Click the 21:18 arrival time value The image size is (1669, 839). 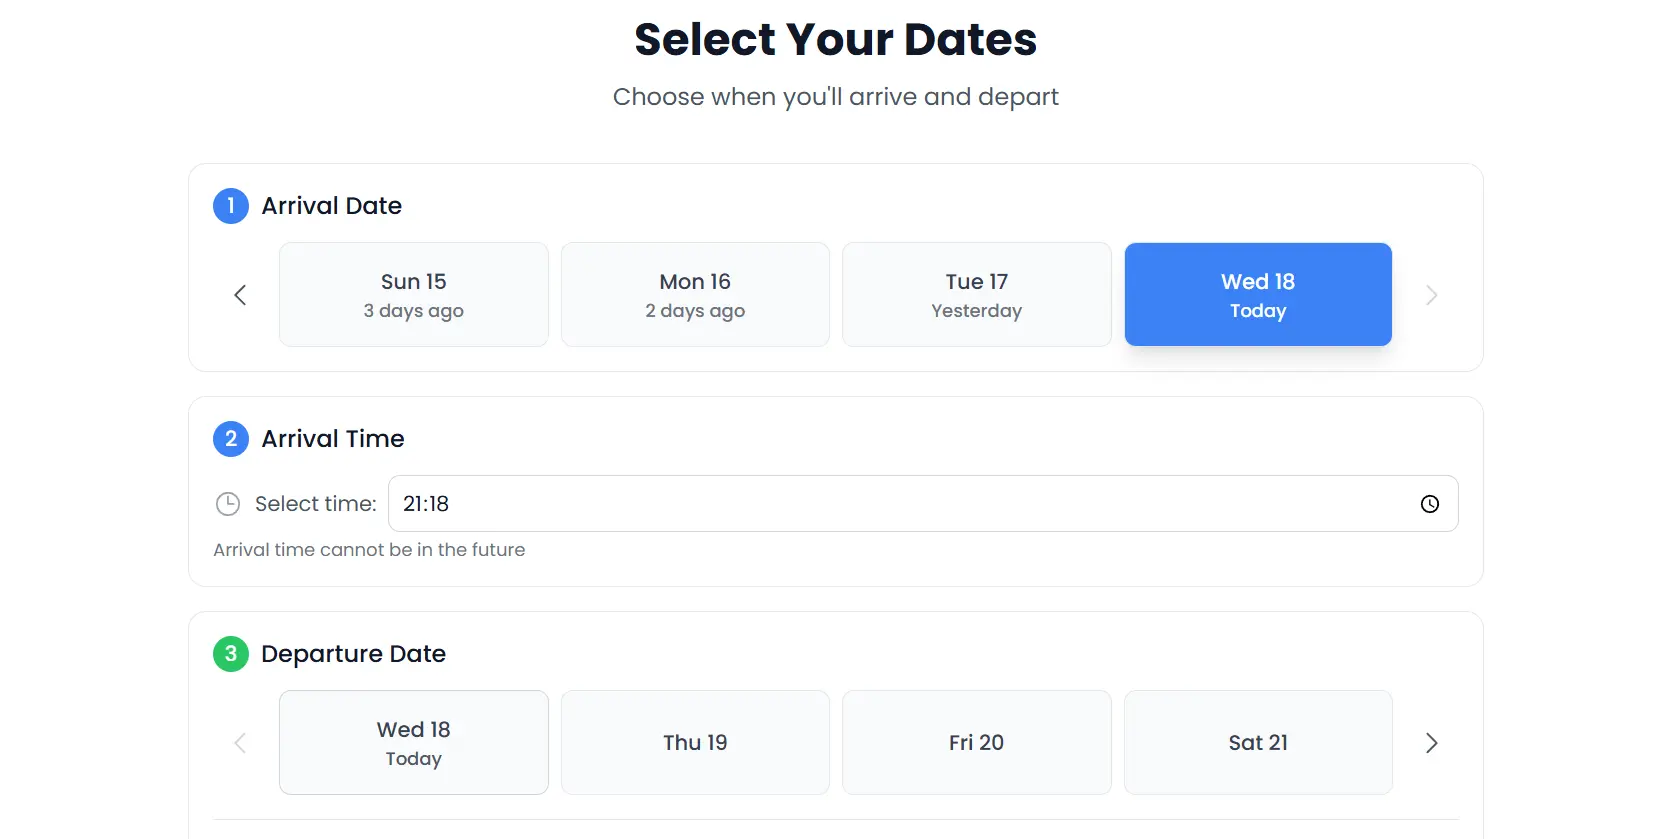point(426,504)
